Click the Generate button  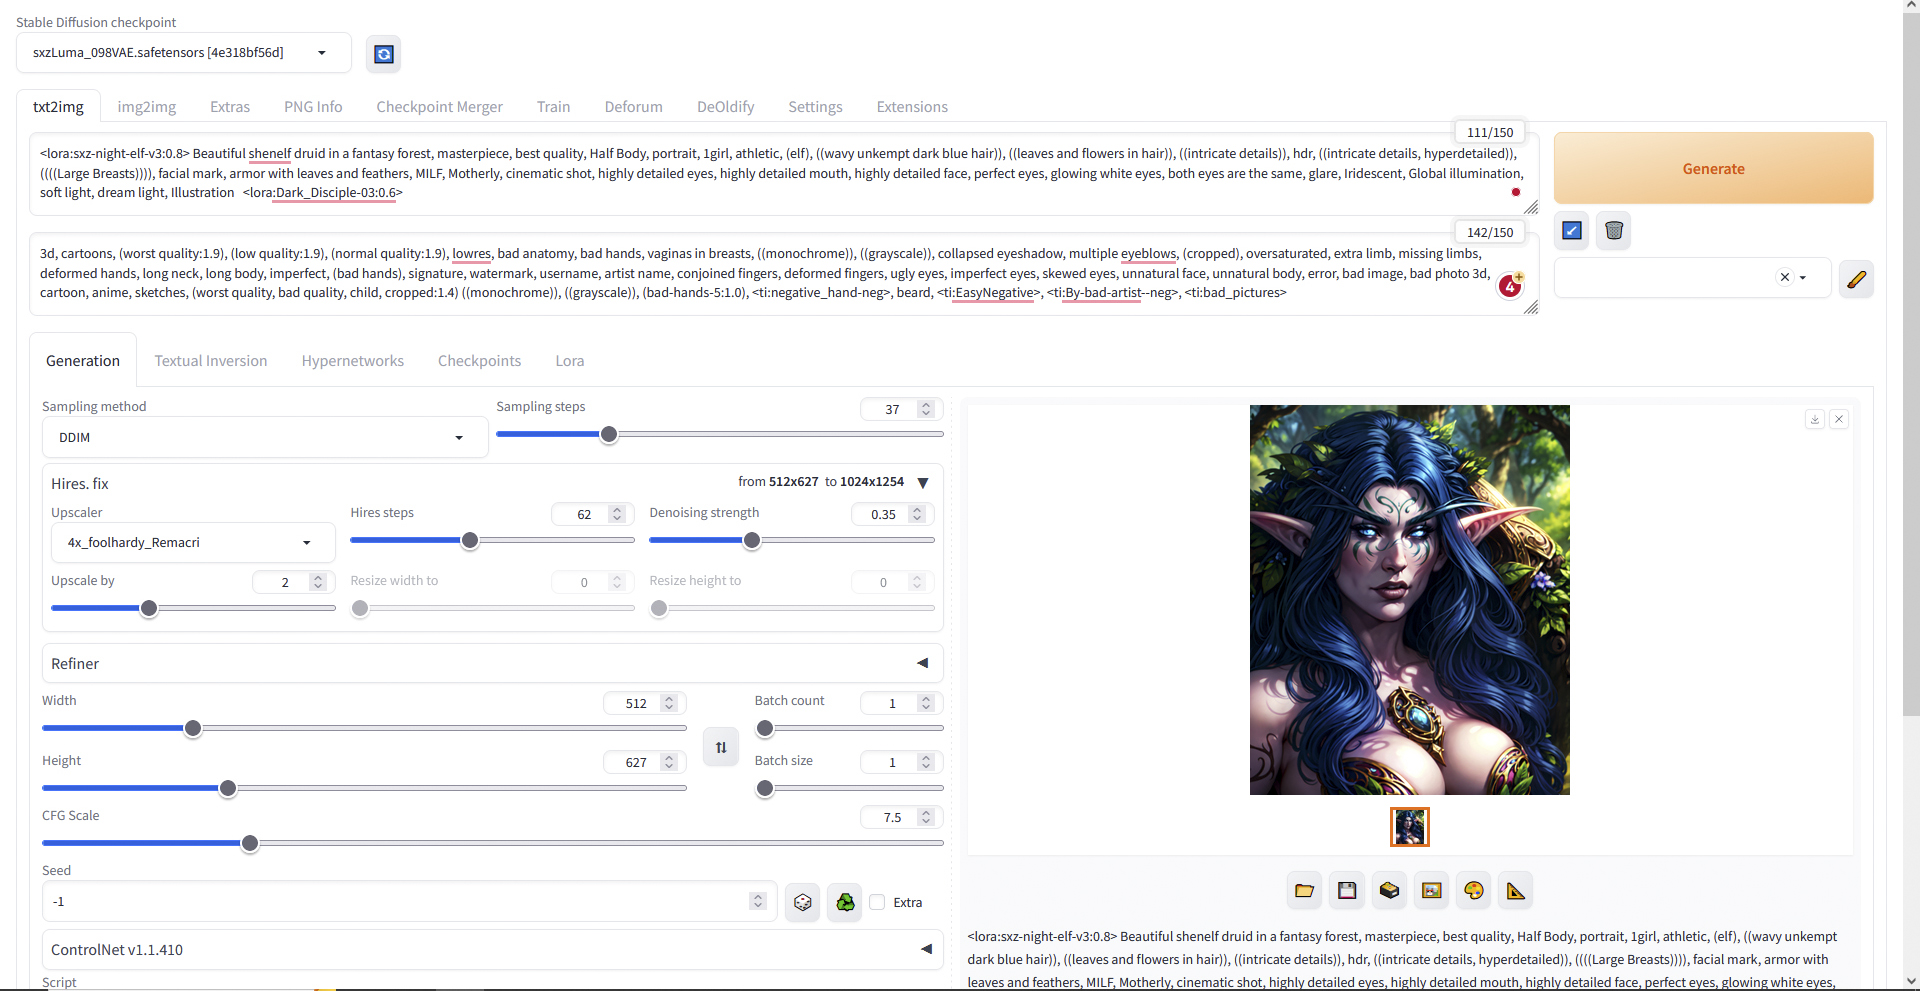(x=1713, y=169)
